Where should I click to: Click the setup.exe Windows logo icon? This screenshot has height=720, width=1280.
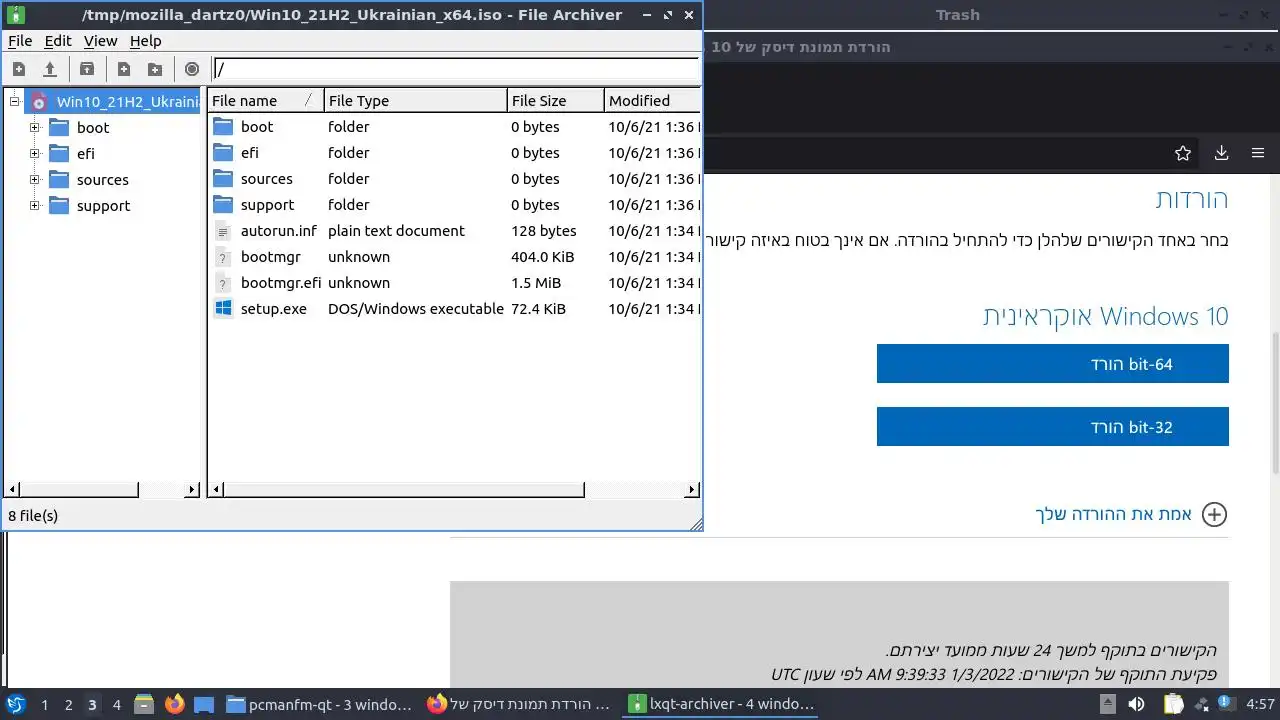[x=222, y=309]
